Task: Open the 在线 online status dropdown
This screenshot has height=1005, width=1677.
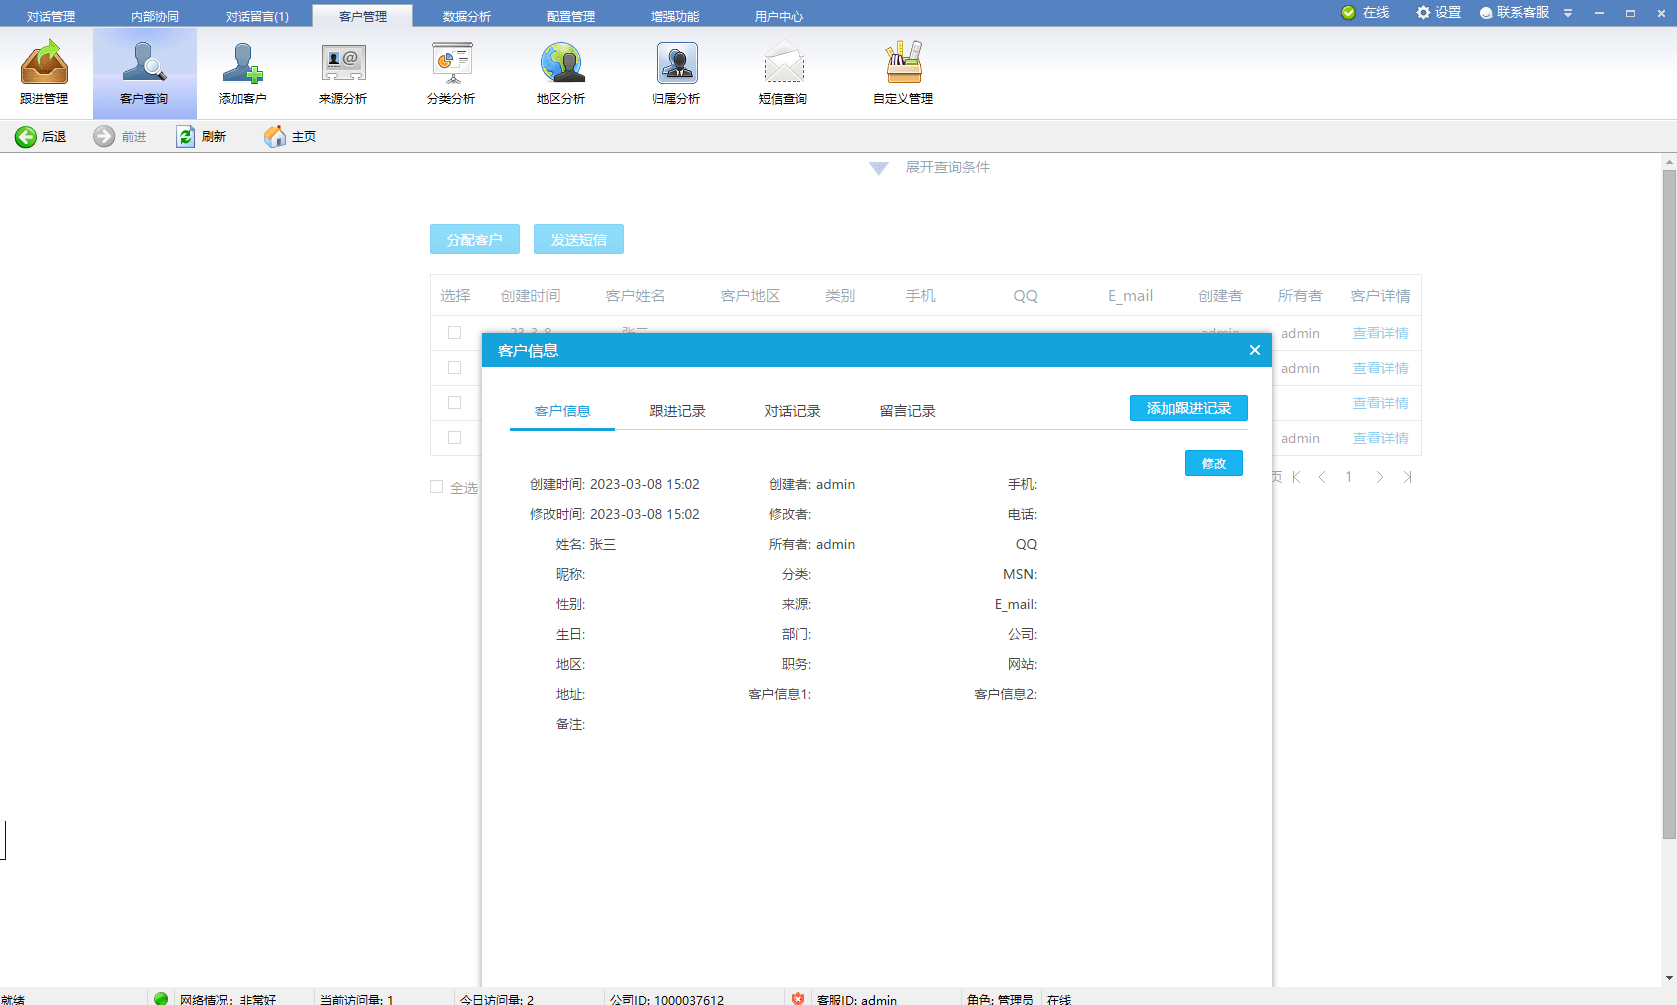Action: 1365,13
